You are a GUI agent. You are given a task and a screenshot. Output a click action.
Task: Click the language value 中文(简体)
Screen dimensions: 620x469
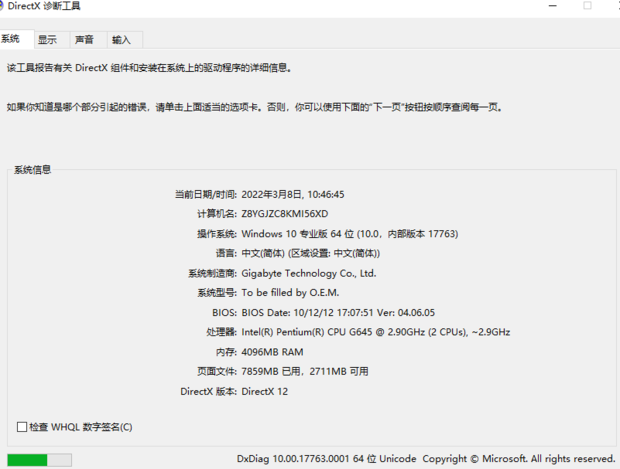coord(263,253)
